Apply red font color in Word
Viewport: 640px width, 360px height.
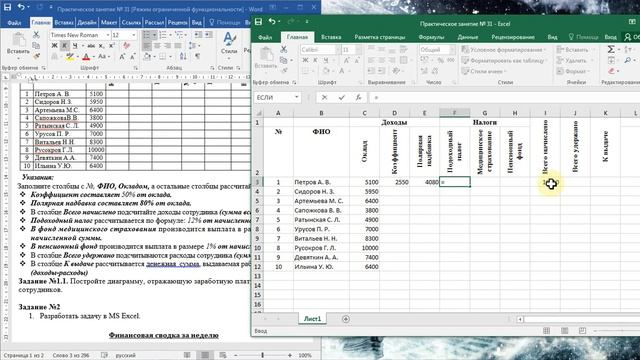(x=86, y=57)
